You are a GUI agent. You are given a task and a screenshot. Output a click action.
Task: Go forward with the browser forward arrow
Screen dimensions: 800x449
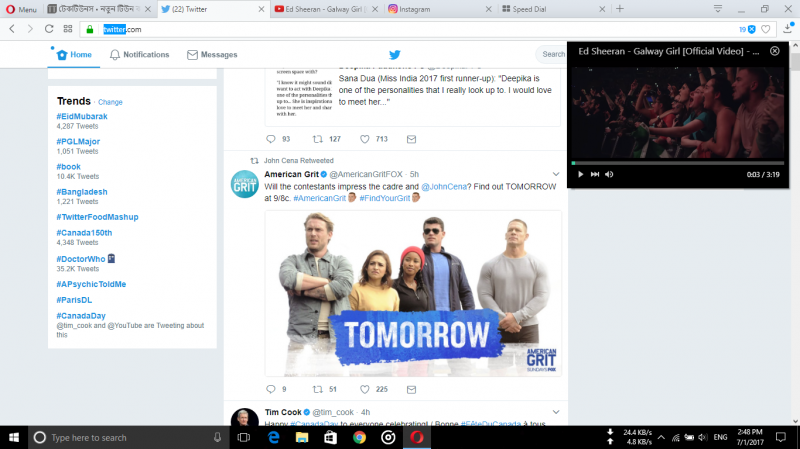click(30, 29)
